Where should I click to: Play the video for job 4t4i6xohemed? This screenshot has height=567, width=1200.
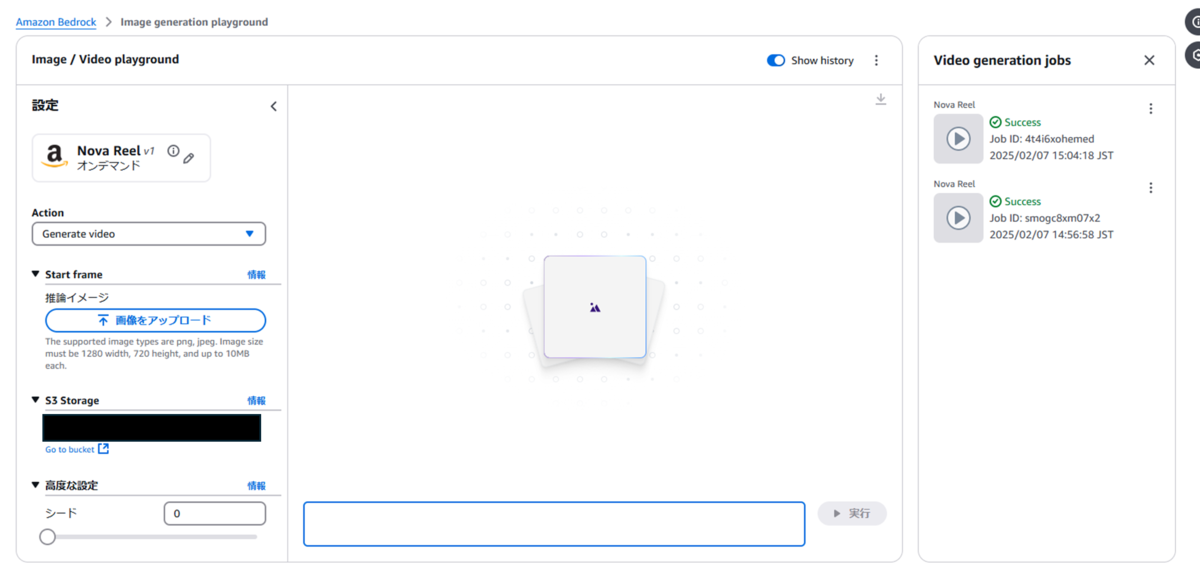(x=958, y=139)
